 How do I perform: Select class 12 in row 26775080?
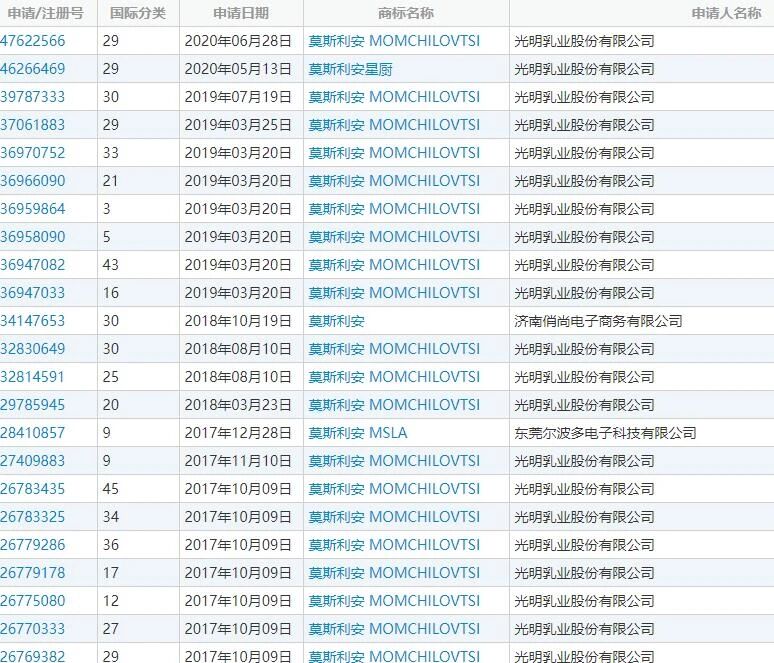111,601
